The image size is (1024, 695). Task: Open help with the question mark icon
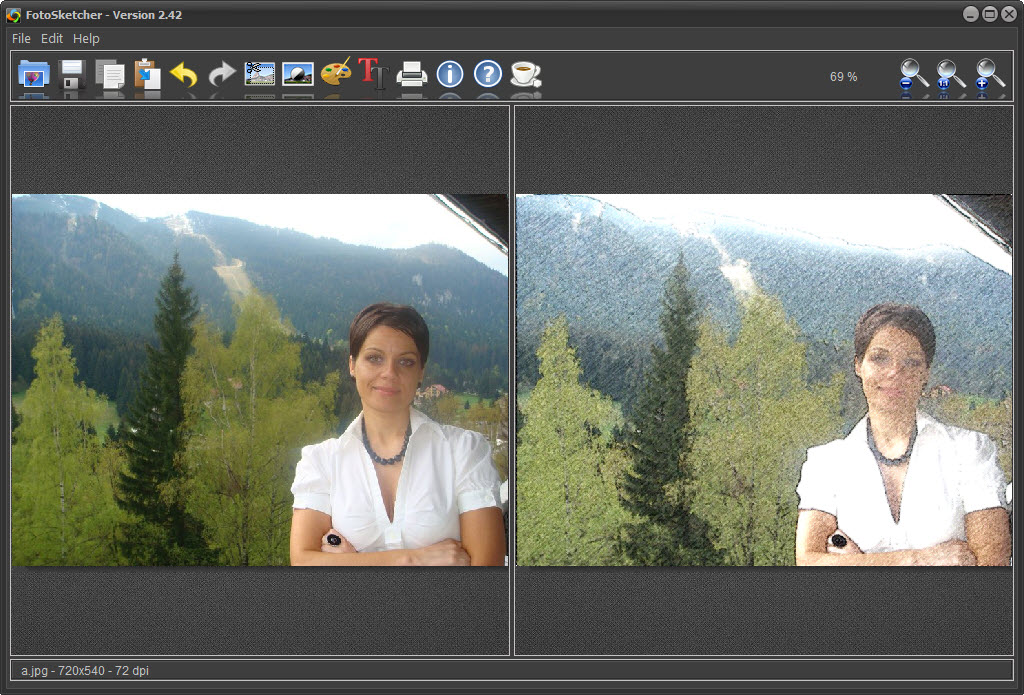click(x=487, y=75)
